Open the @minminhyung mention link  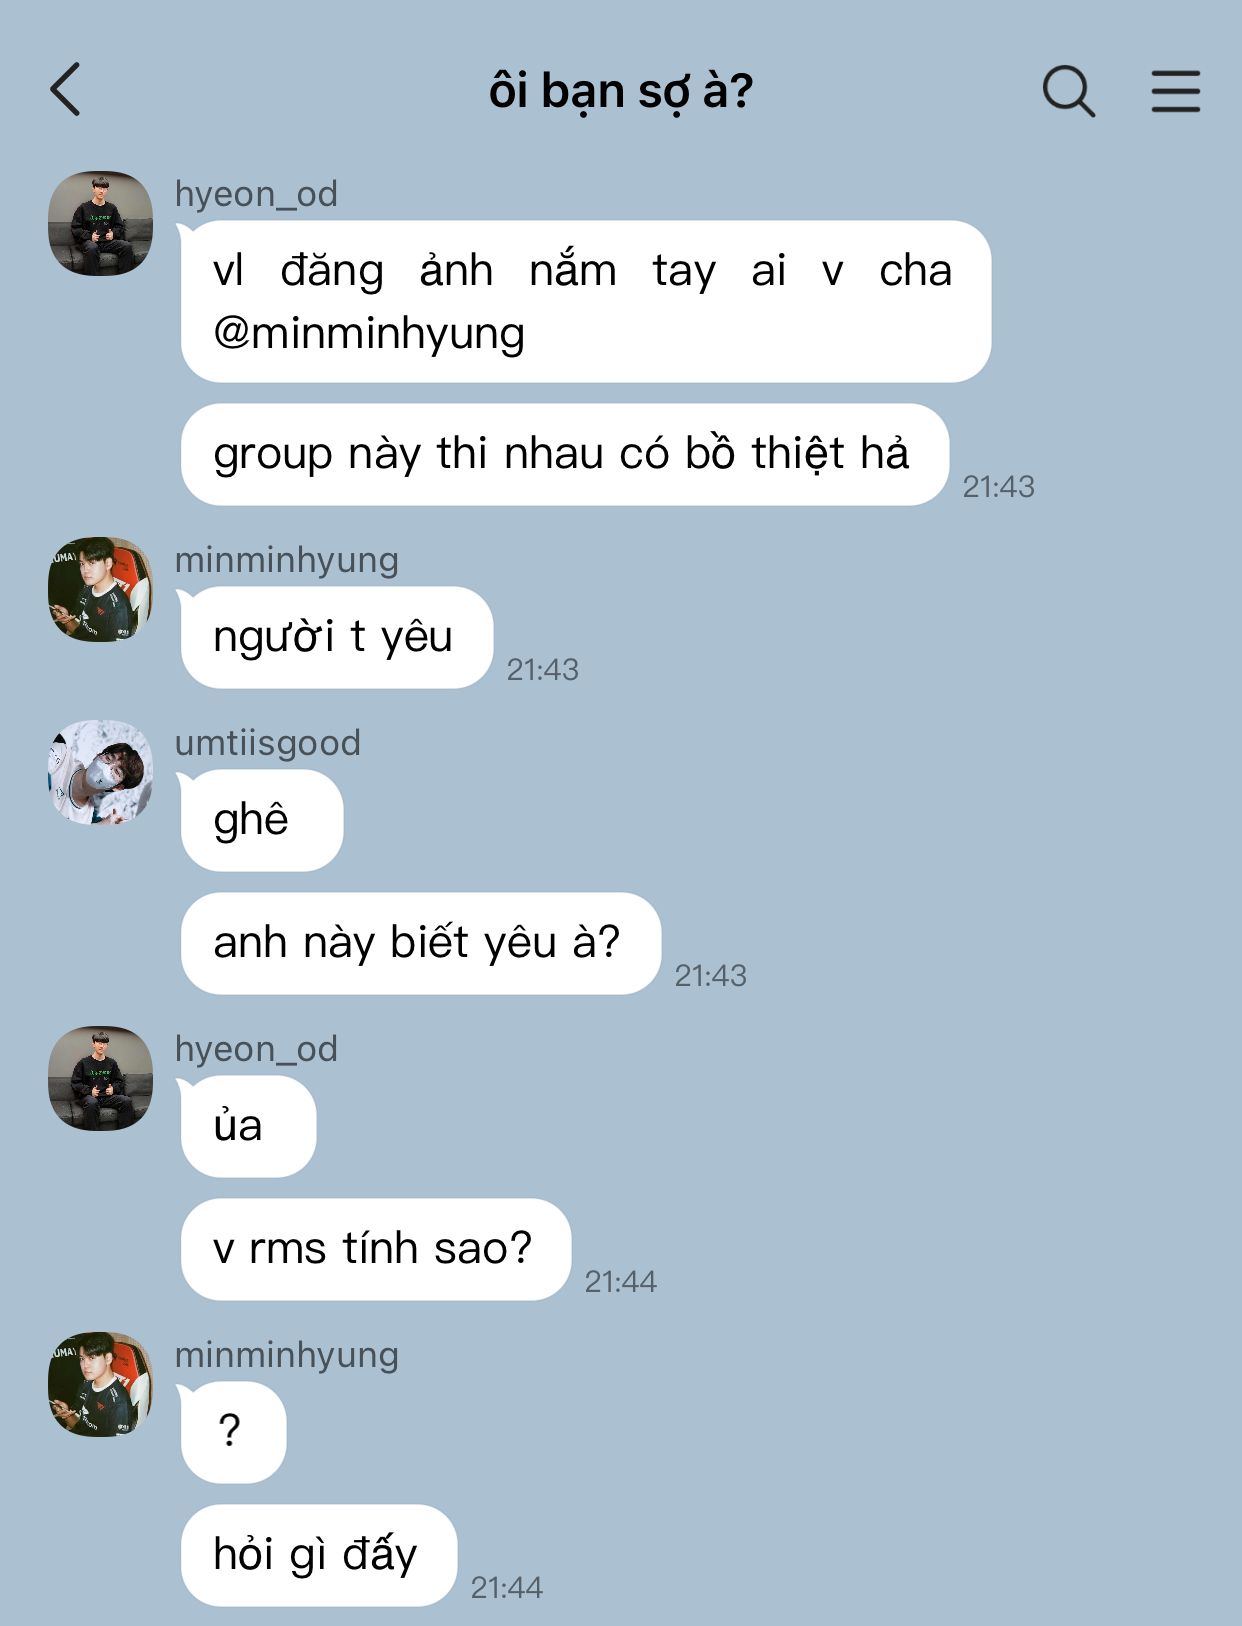click(x=369, y=333)
